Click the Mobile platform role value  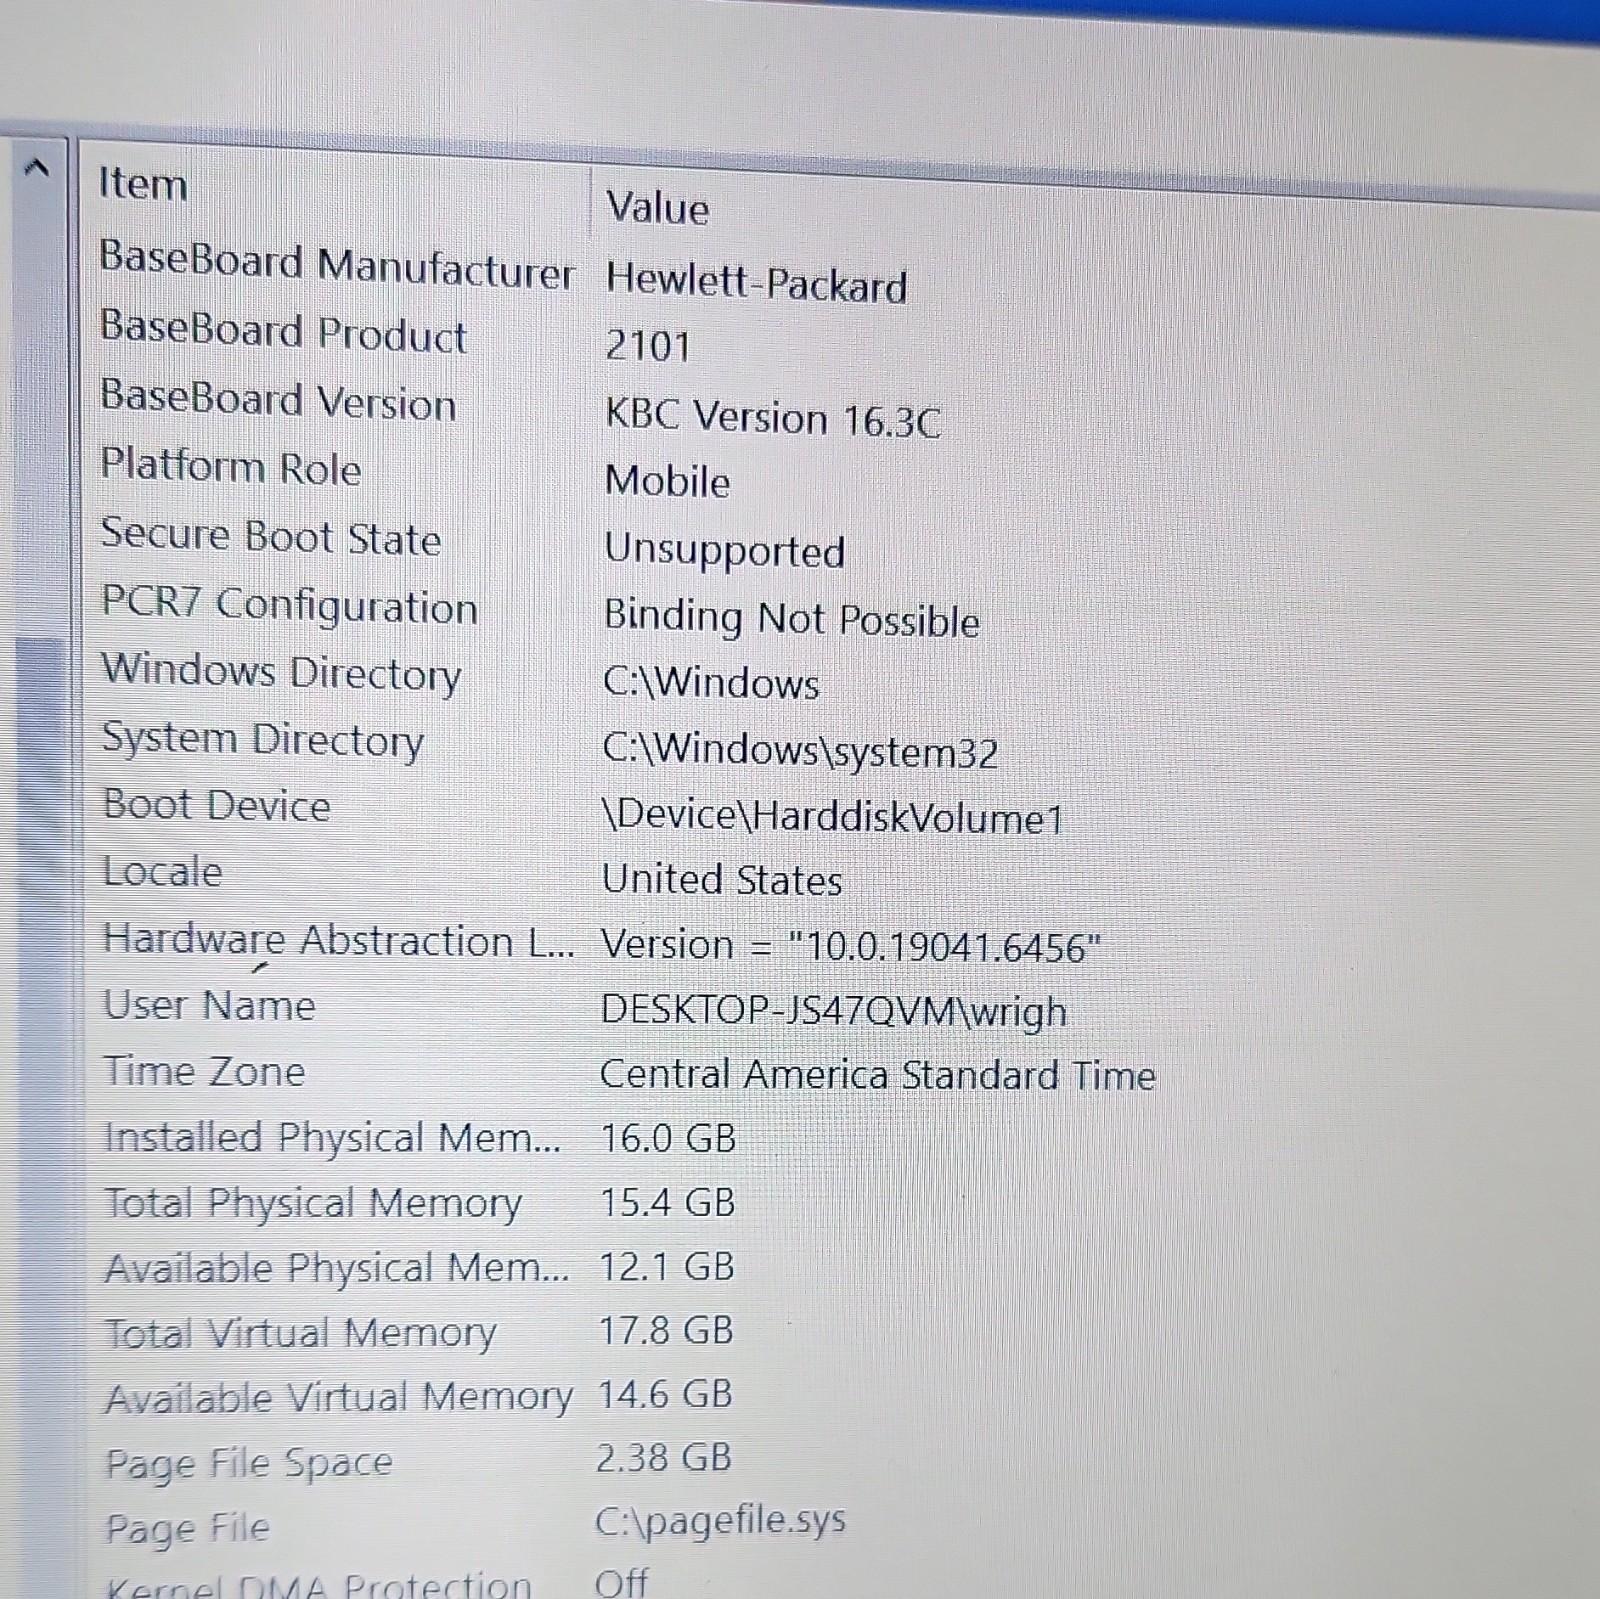tap(667, 482)
